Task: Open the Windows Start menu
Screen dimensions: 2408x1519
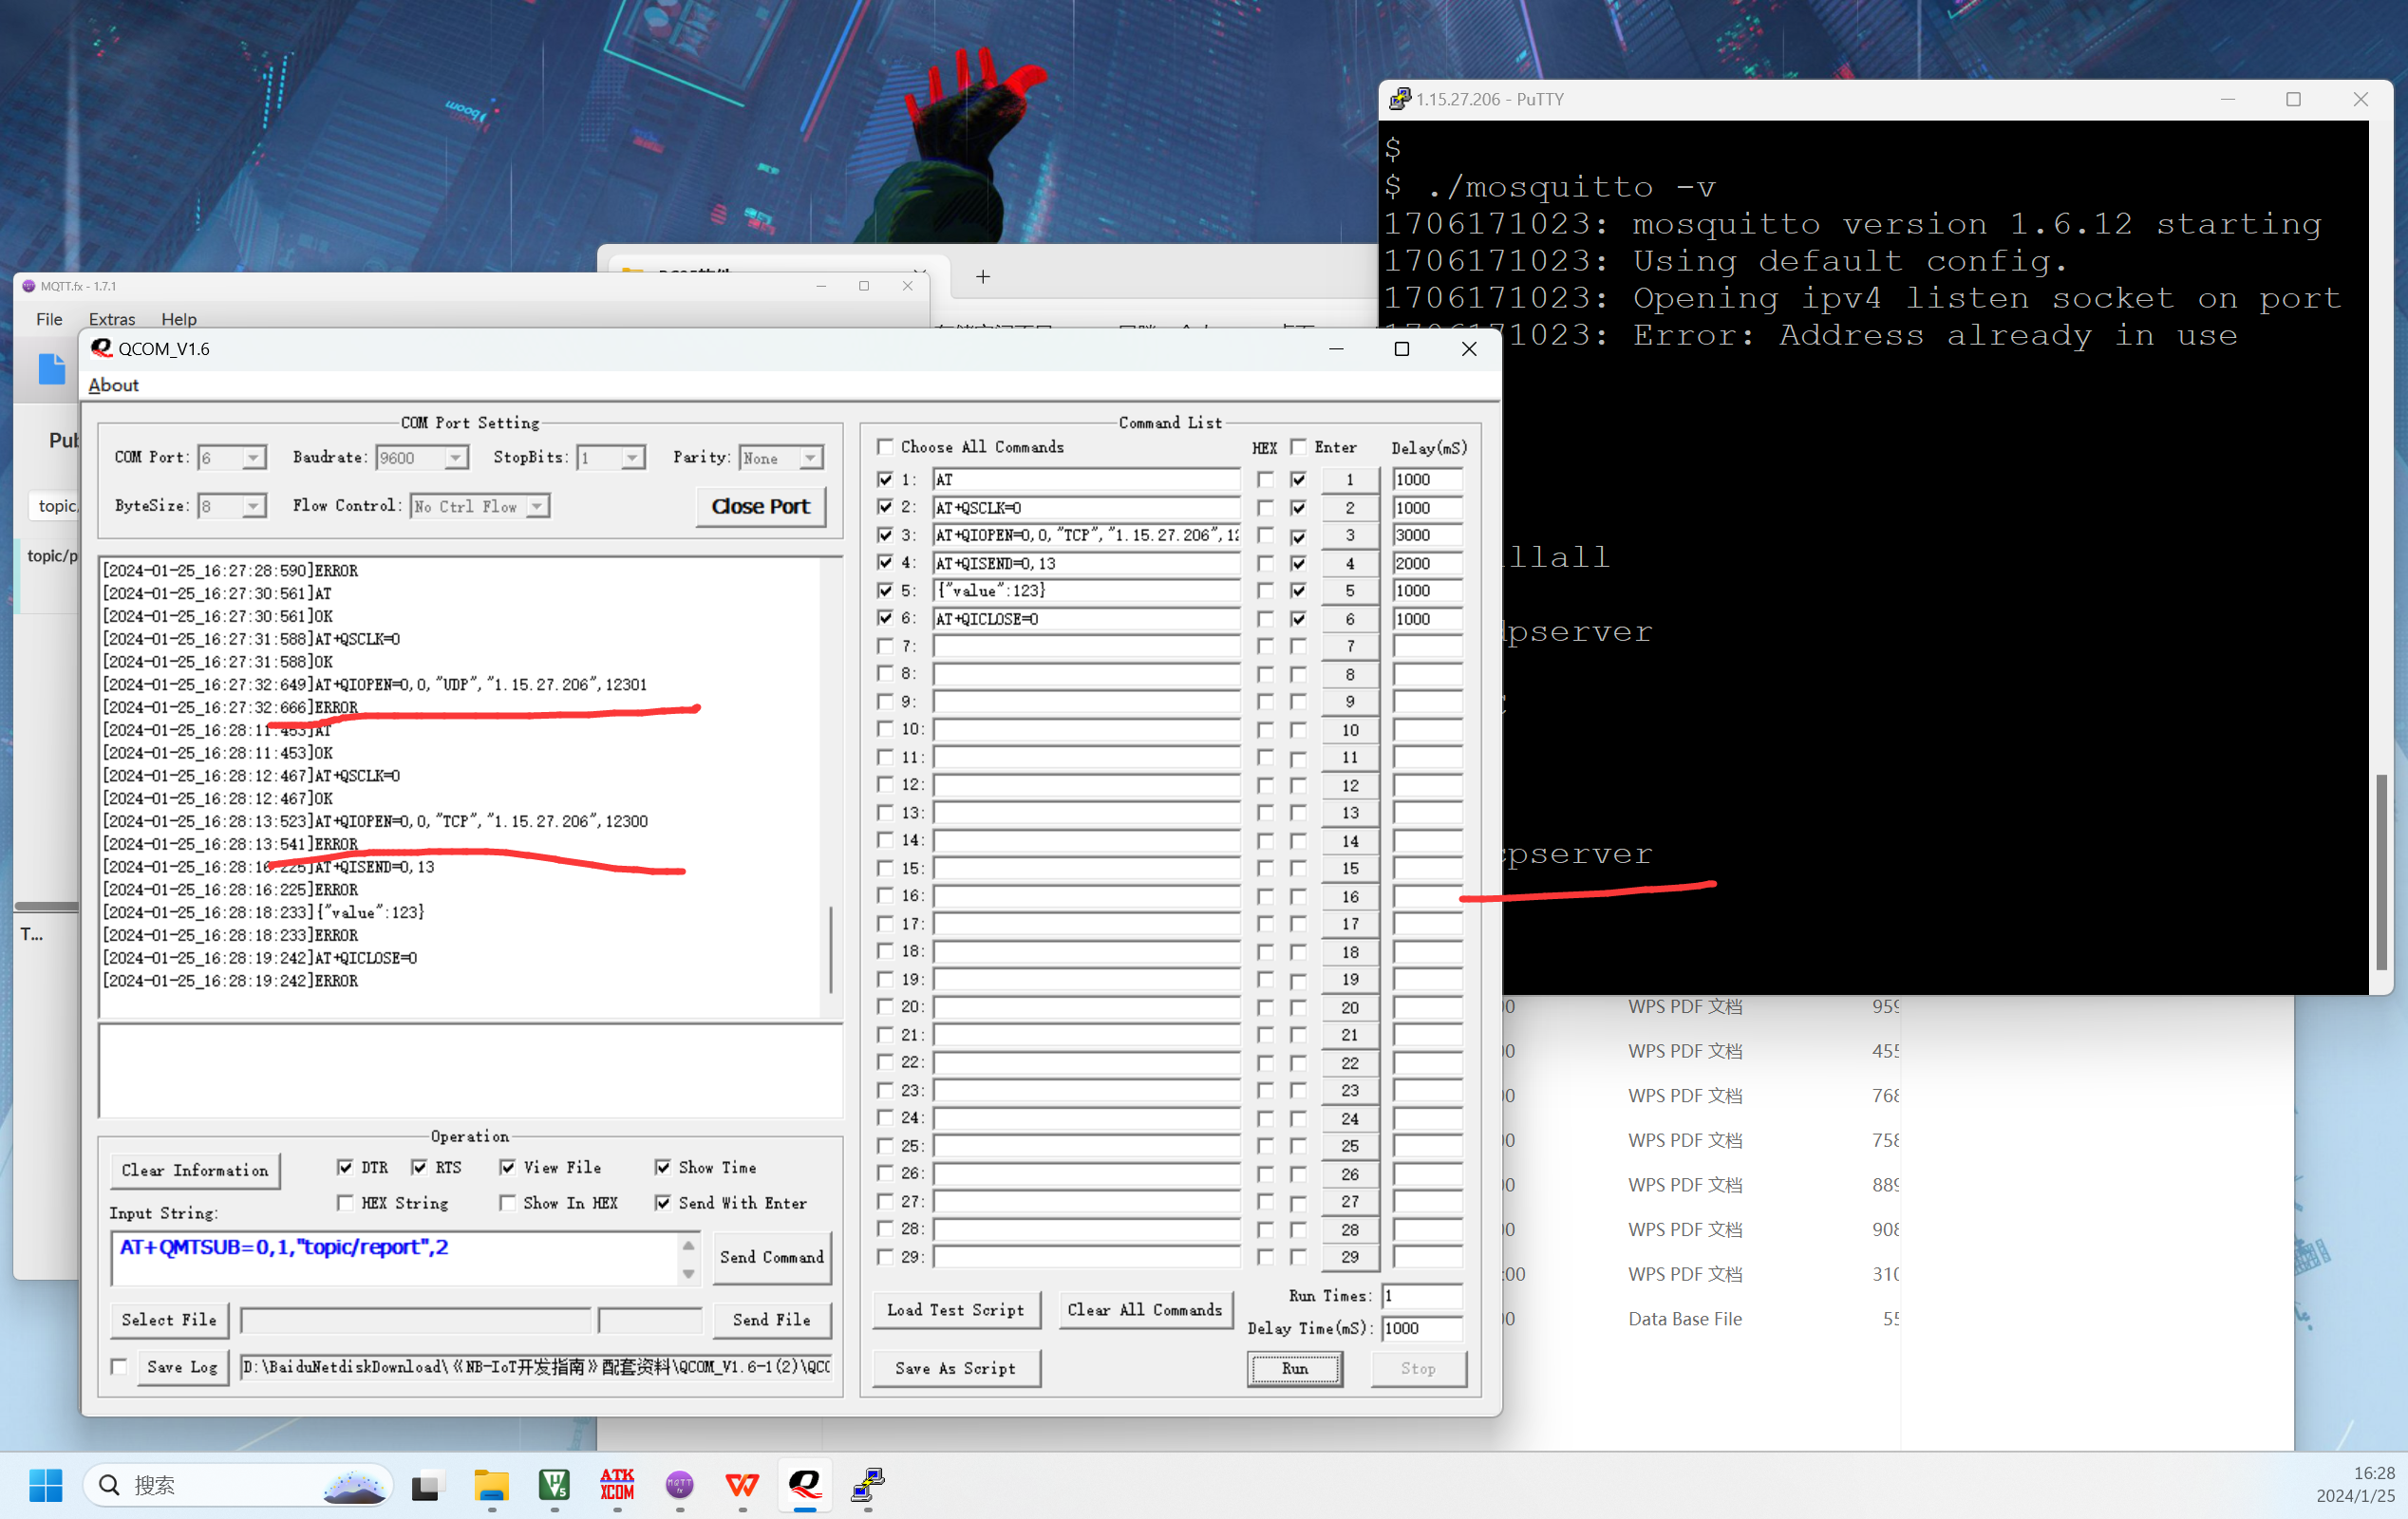Action: coord(46,1484)
